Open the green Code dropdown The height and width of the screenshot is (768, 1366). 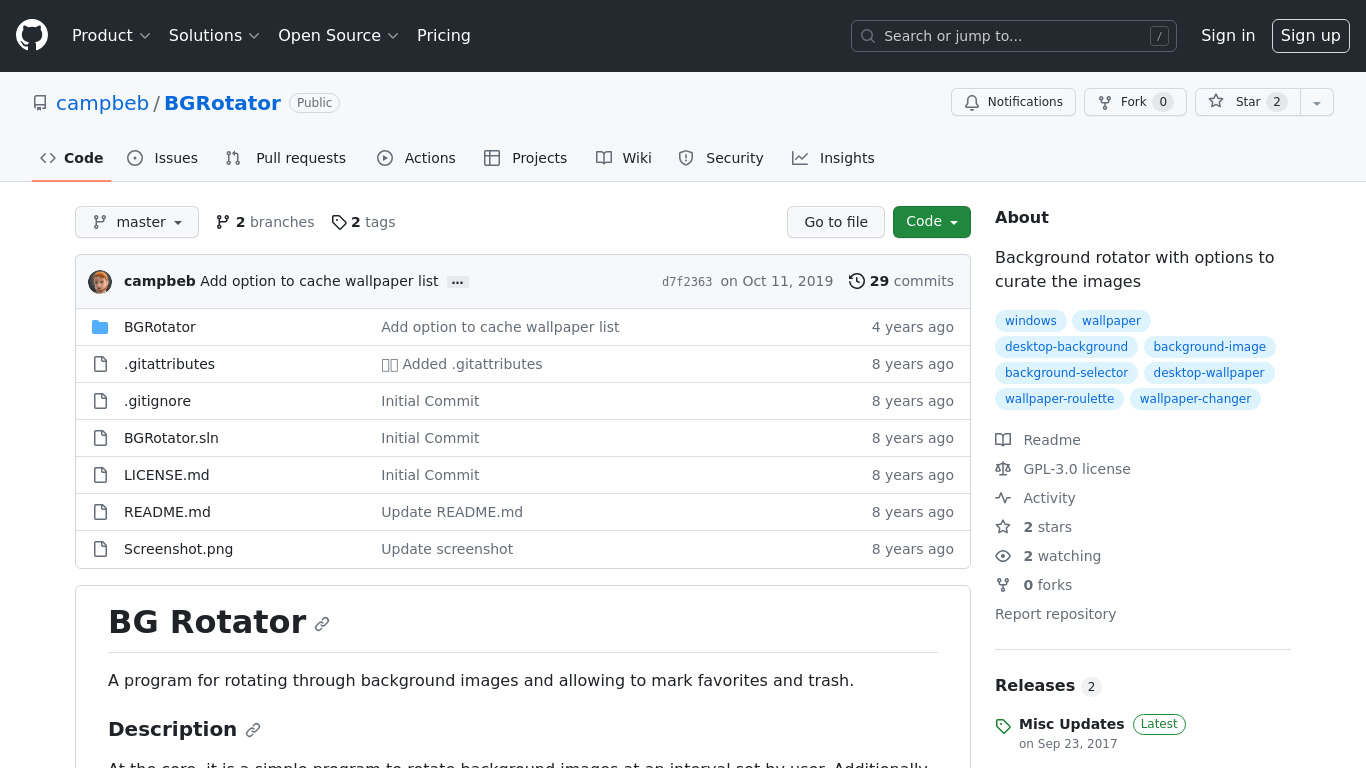click(932, 222)
